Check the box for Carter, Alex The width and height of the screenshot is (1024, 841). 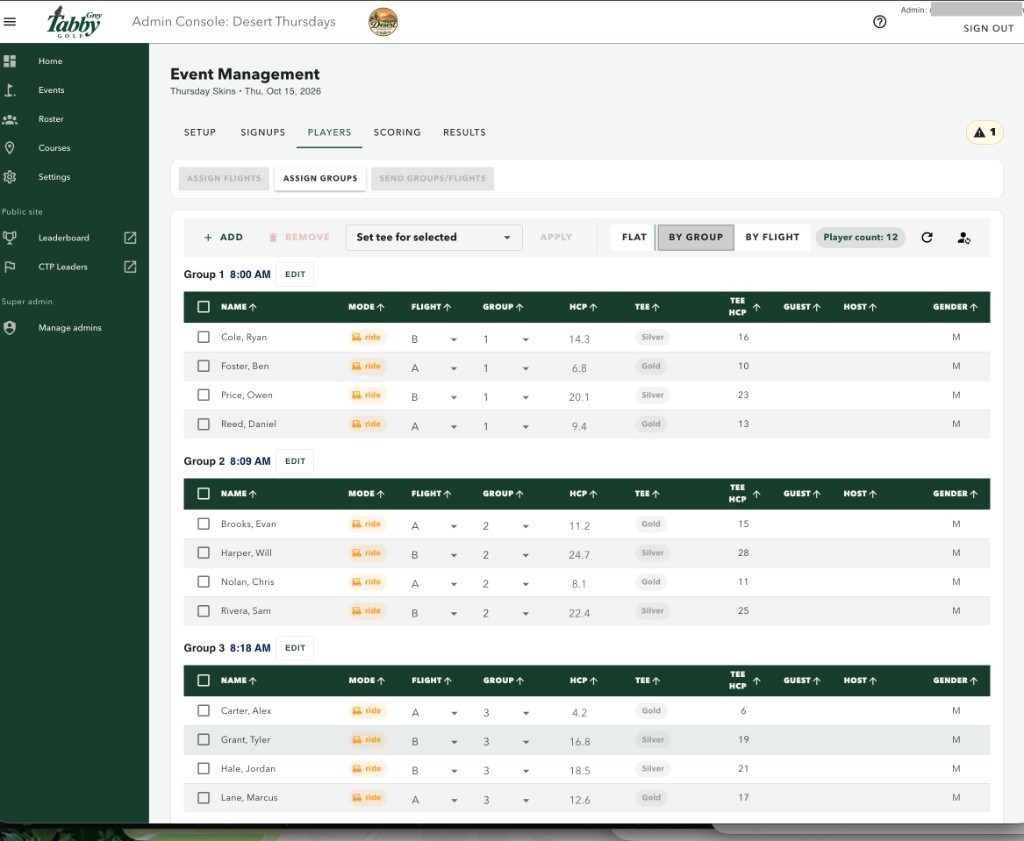pyautogui.click(x=204, y=710)
